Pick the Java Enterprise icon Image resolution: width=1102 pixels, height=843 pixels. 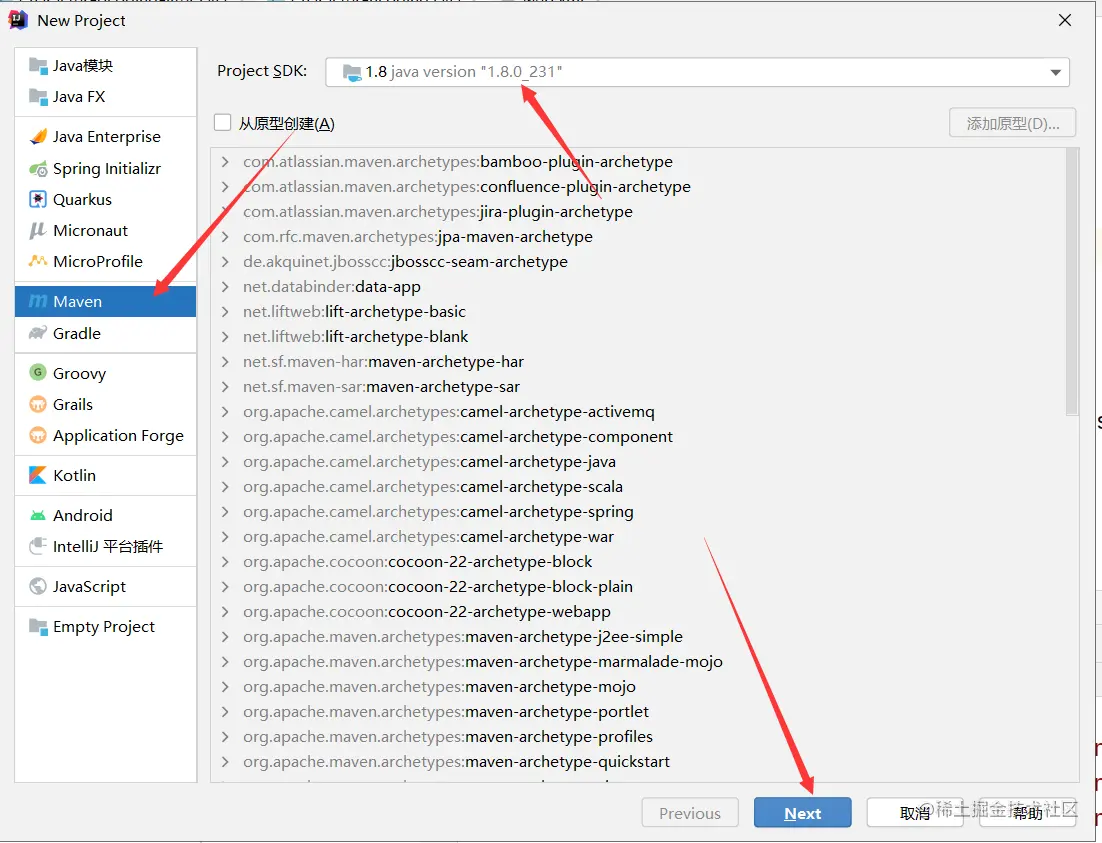[38, 136]
